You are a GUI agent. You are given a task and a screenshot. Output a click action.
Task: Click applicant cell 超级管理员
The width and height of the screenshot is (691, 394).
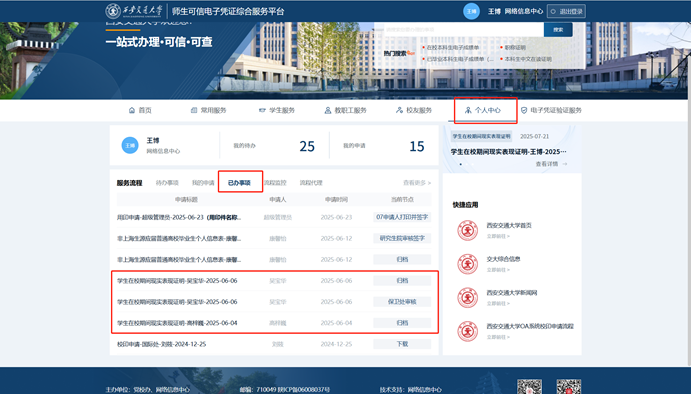point(278,217)
